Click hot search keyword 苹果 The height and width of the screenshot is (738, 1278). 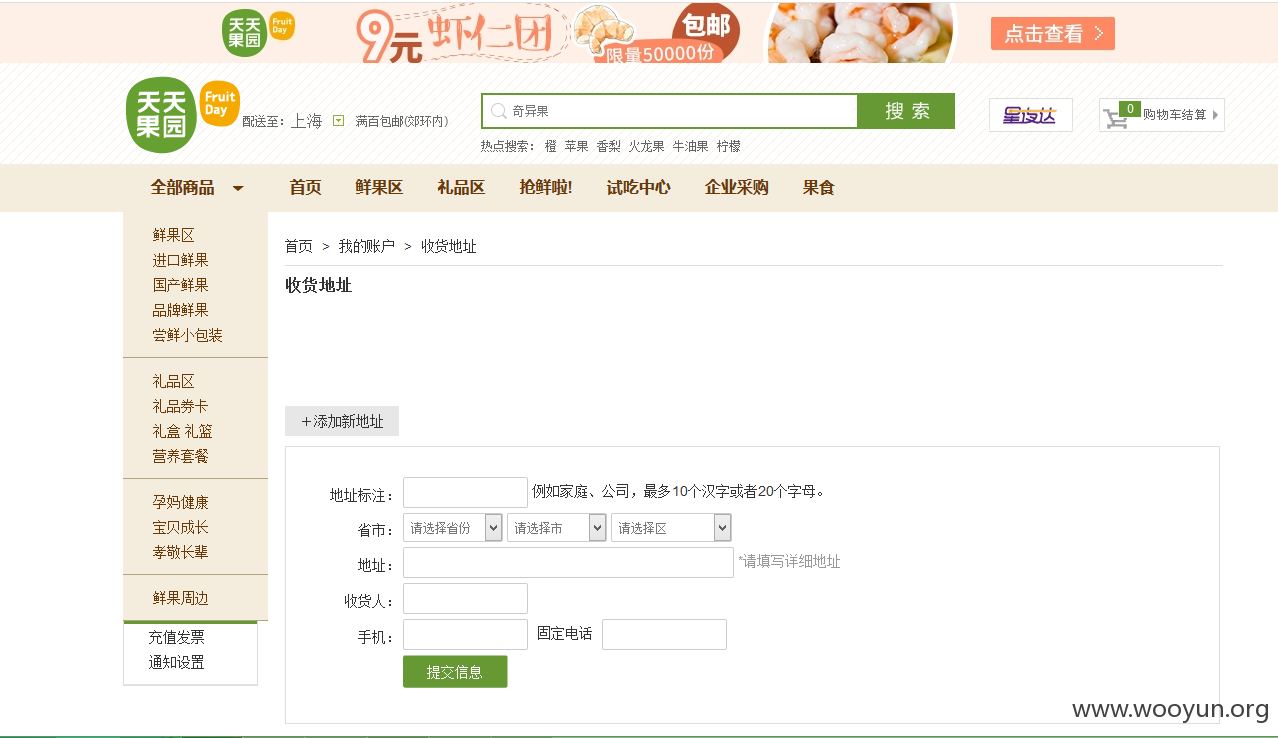[x=576, y=146]
